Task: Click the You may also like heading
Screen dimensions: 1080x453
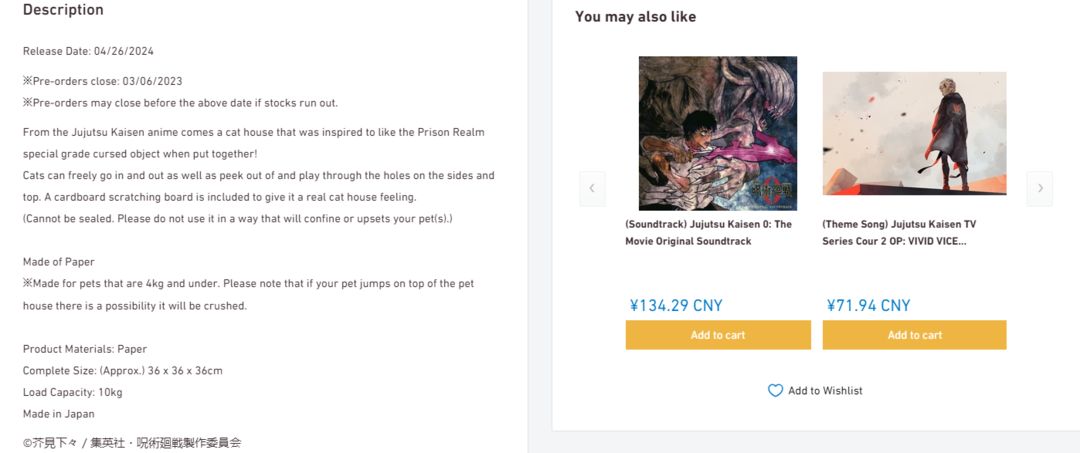Action: click(636, 17)
